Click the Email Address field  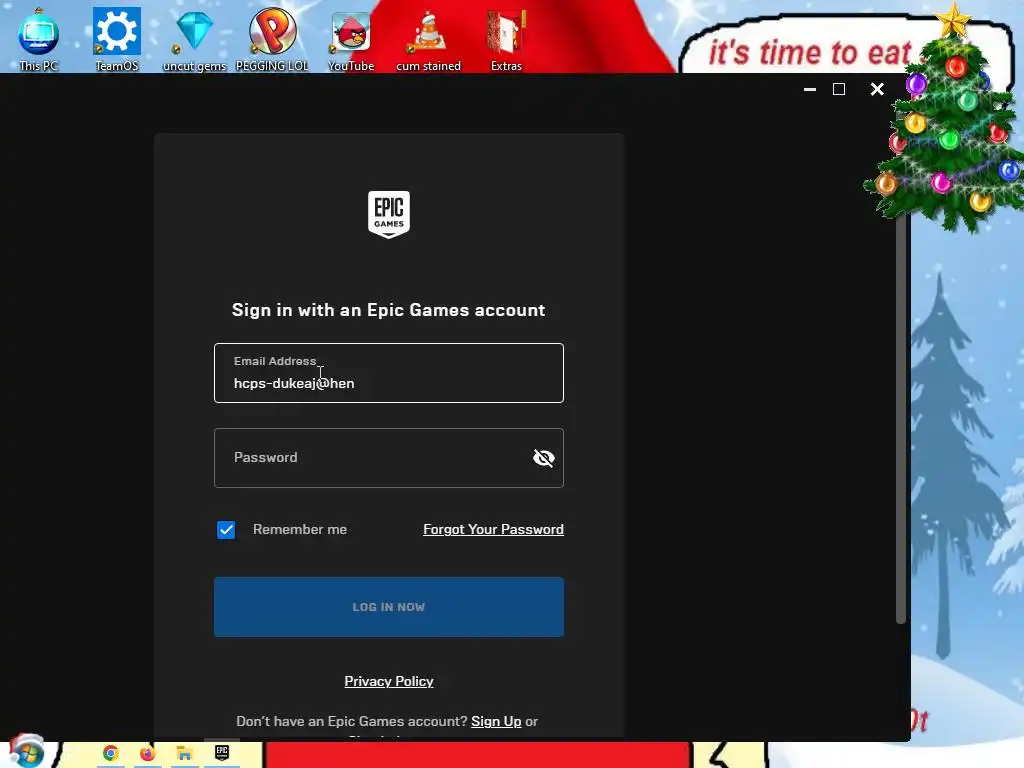(x=389, y=373)
